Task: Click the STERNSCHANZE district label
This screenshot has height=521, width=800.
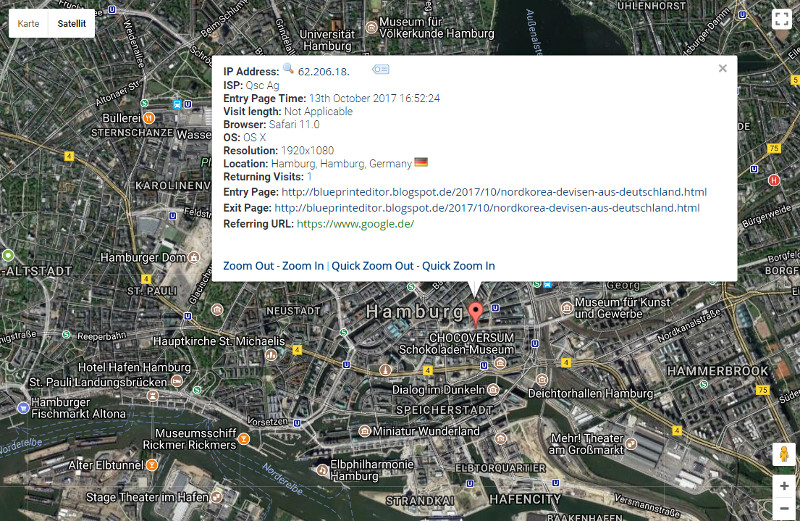Action: 132,132
